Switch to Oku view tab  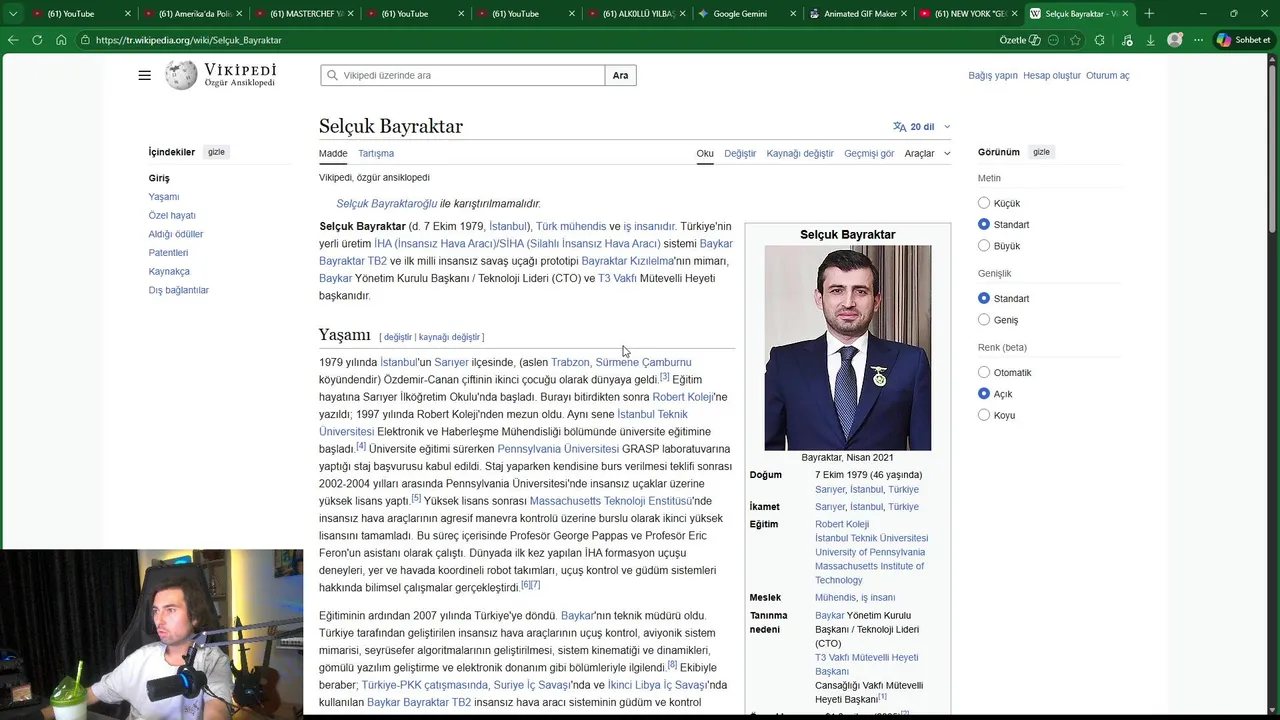pyautogui.click(x=705, y=153)
